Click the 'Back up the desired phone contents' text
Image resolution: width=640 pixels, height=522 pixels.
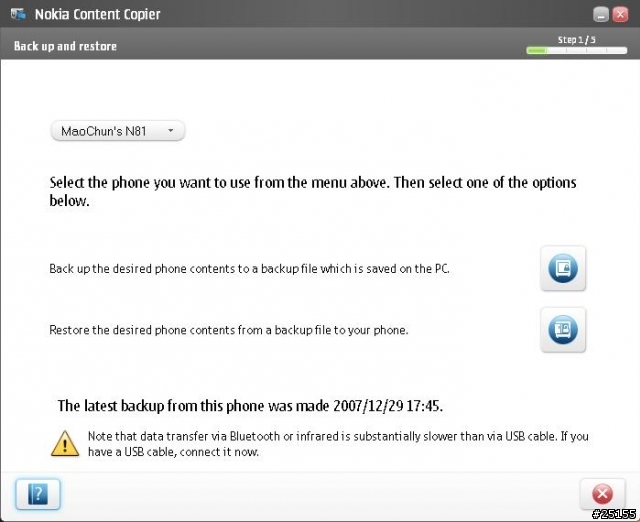249,269
